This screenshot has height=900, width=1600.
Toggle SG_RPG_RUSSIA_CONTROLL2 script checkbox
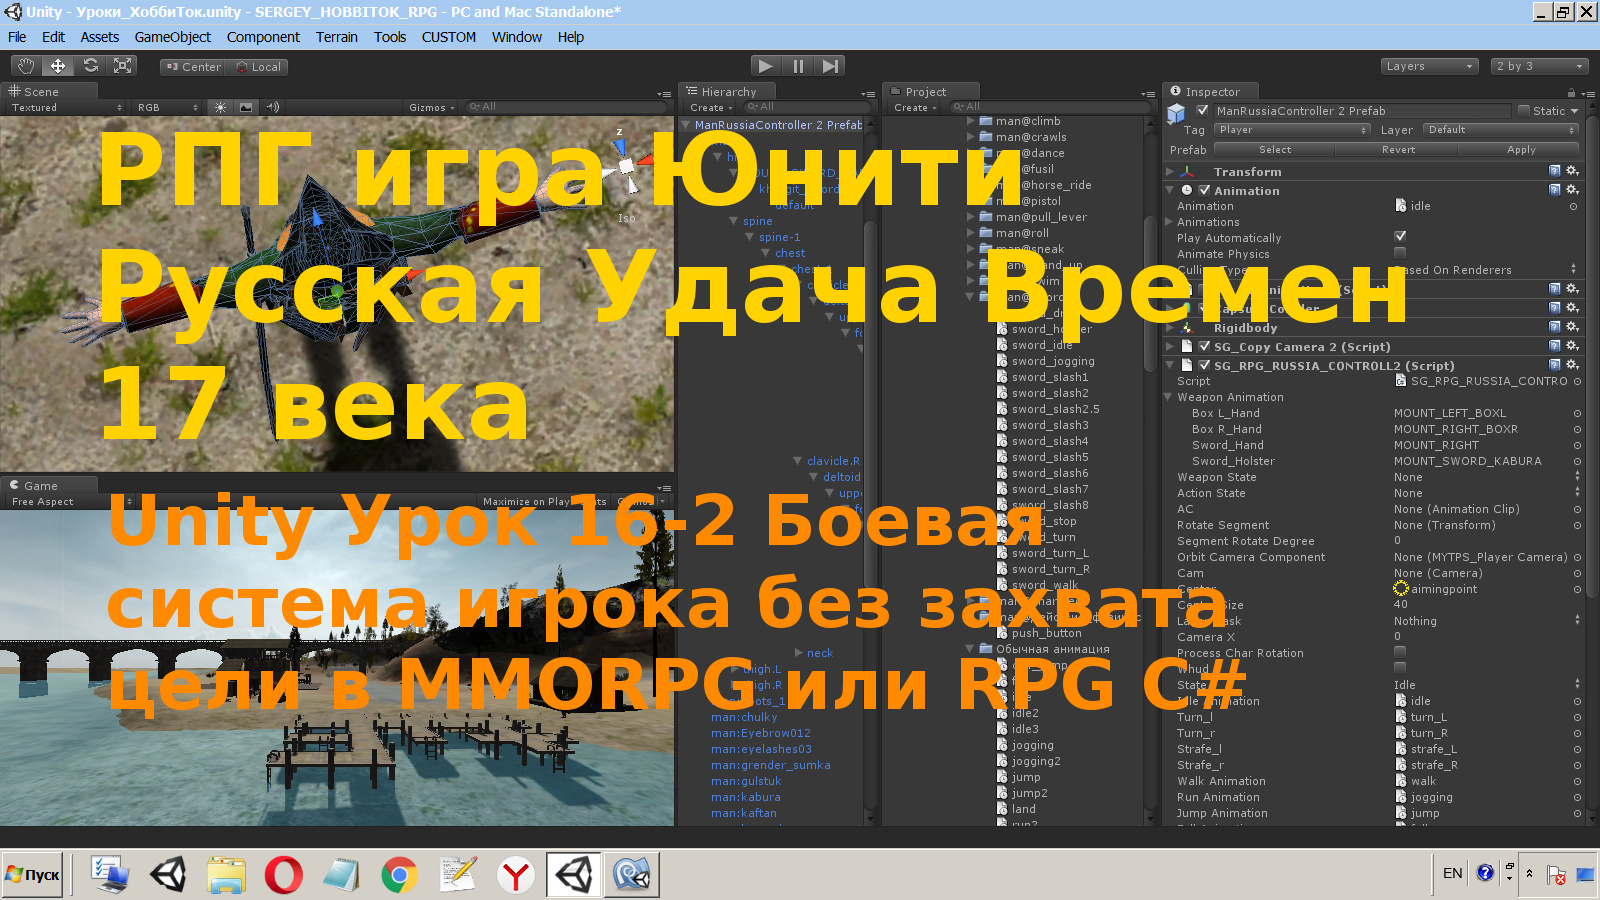tap(1205, 365)
